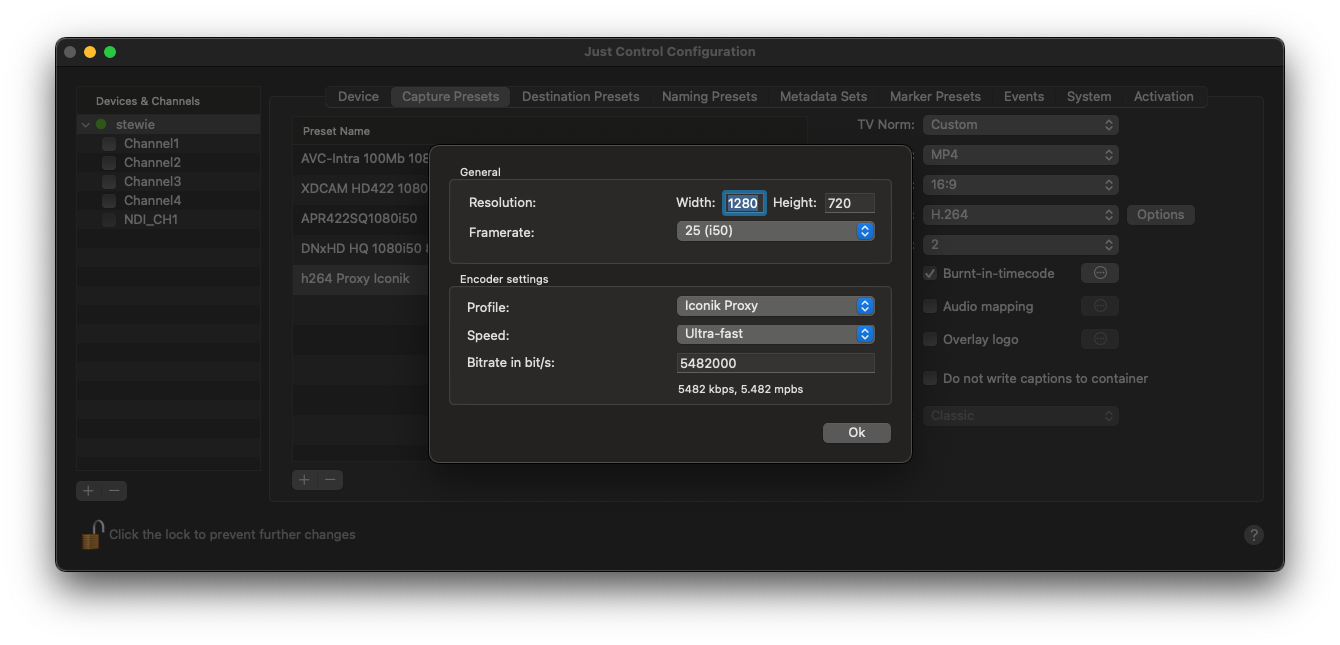Toggle the Channel4 checkbox
The width and height of the screenshot is (1340, 645).
109,201
